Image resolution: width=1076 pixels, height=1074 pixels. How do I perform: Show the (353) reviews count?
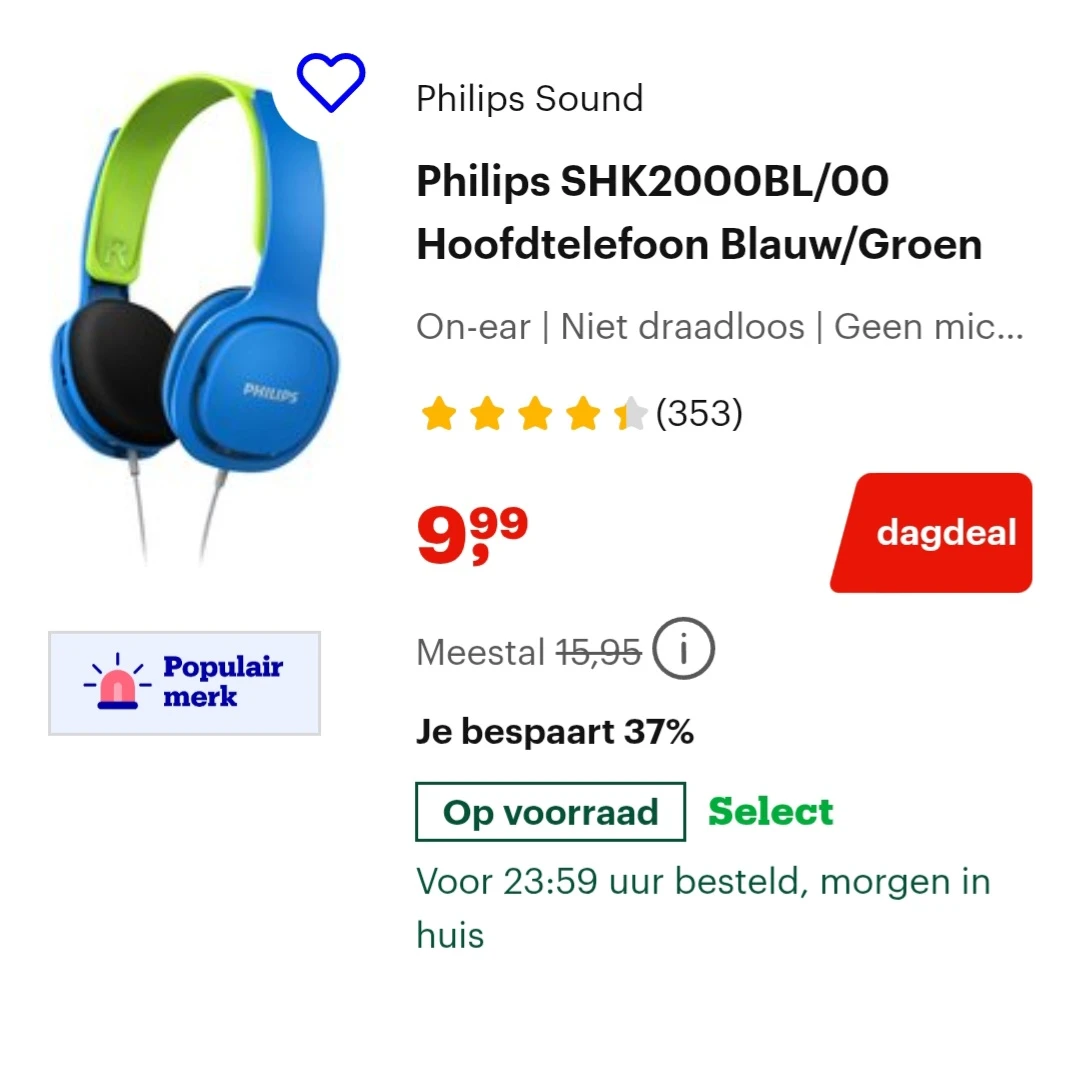tap(699, 413)
